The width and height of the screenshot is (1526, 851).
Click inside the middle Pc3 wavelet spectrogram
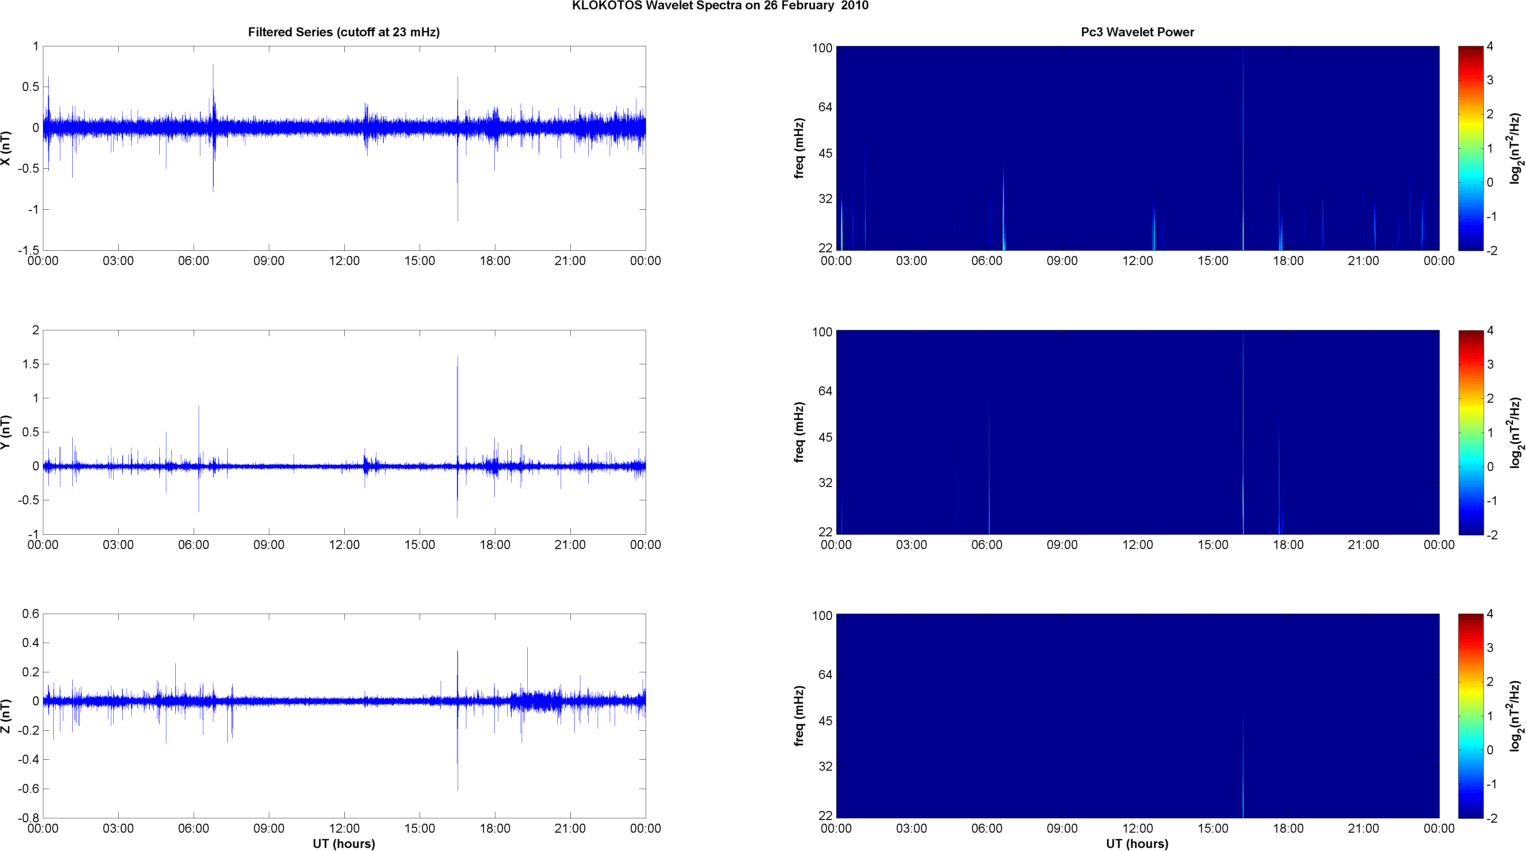coord(1137,432)
